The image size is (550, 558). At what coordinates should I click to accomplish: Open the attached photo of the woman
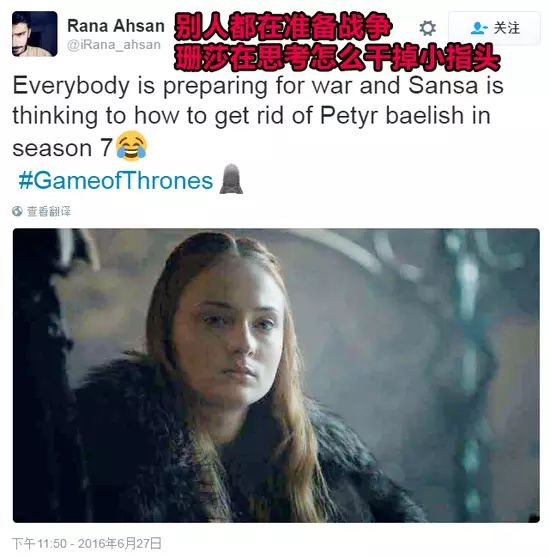[276, 375]
